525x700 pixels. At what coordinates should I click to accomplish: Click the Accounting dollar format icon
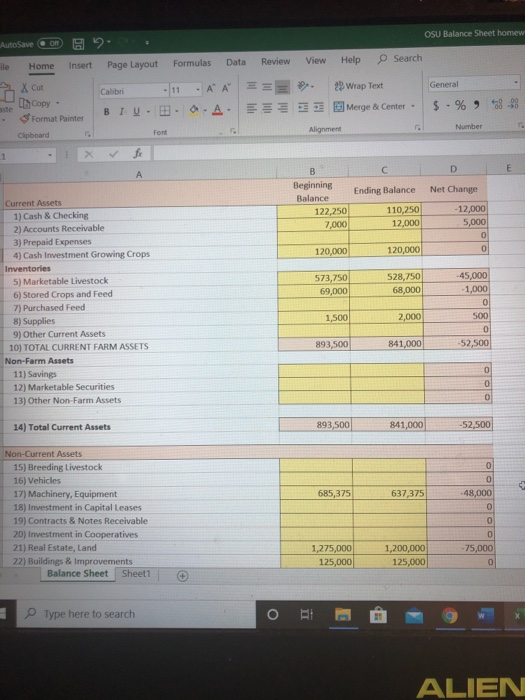pos(436,105)
